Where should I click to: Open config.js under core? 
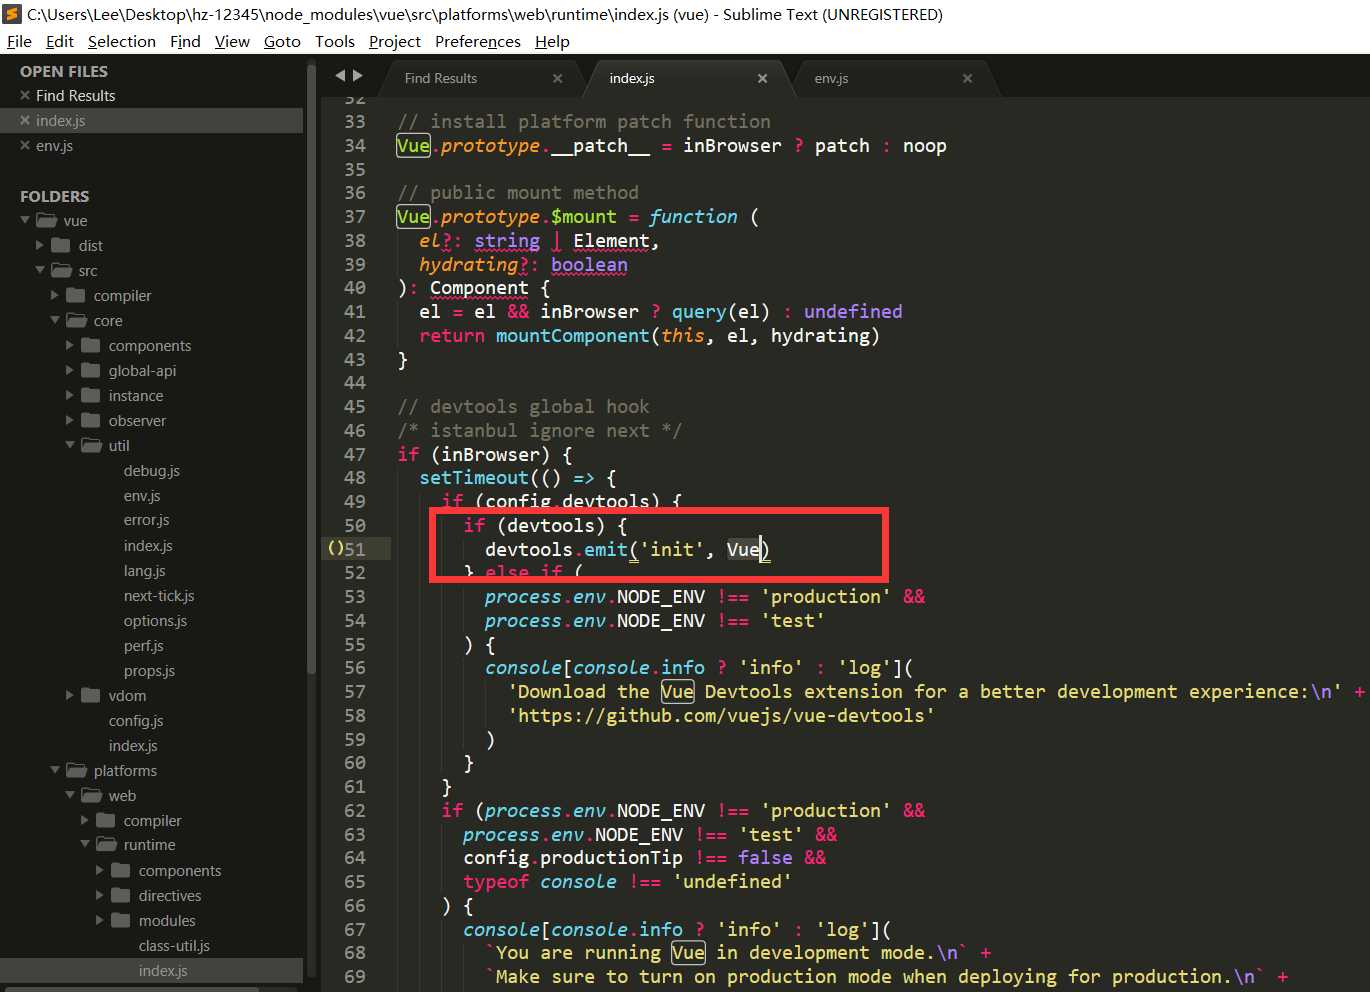[x=136, y=720]
